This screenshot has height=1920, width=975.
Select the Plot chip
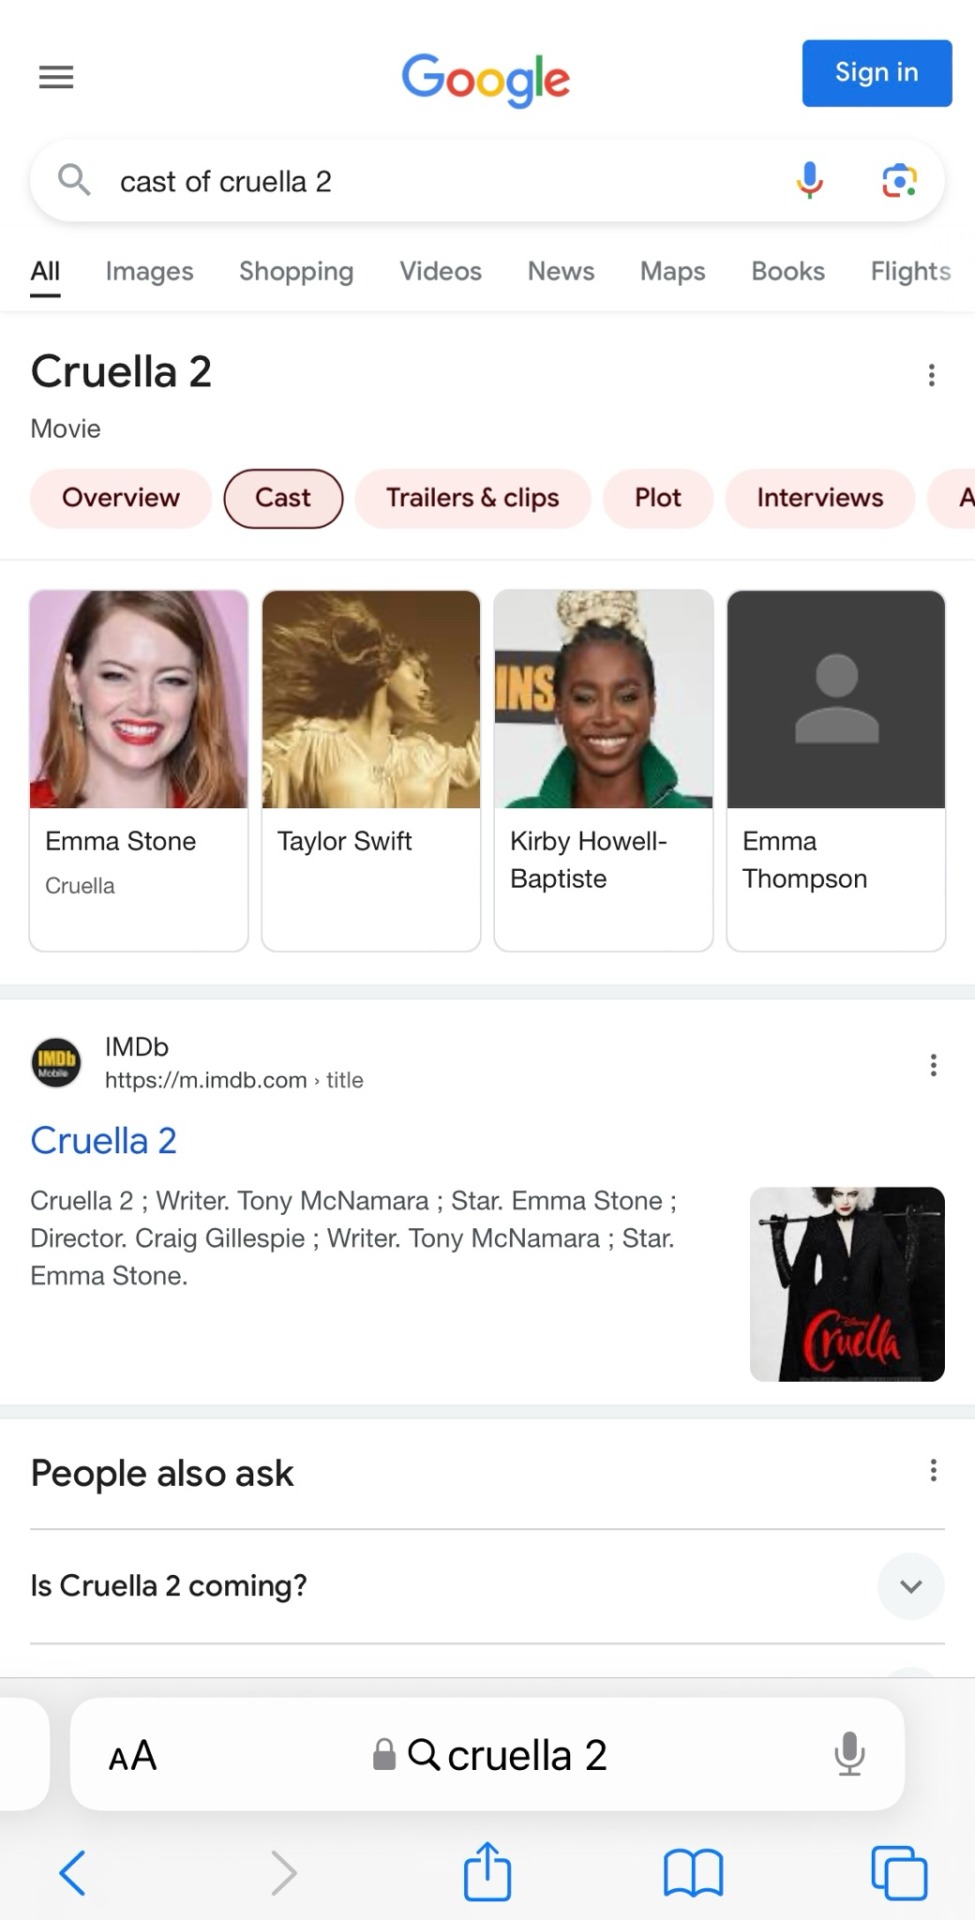(658, 498)
